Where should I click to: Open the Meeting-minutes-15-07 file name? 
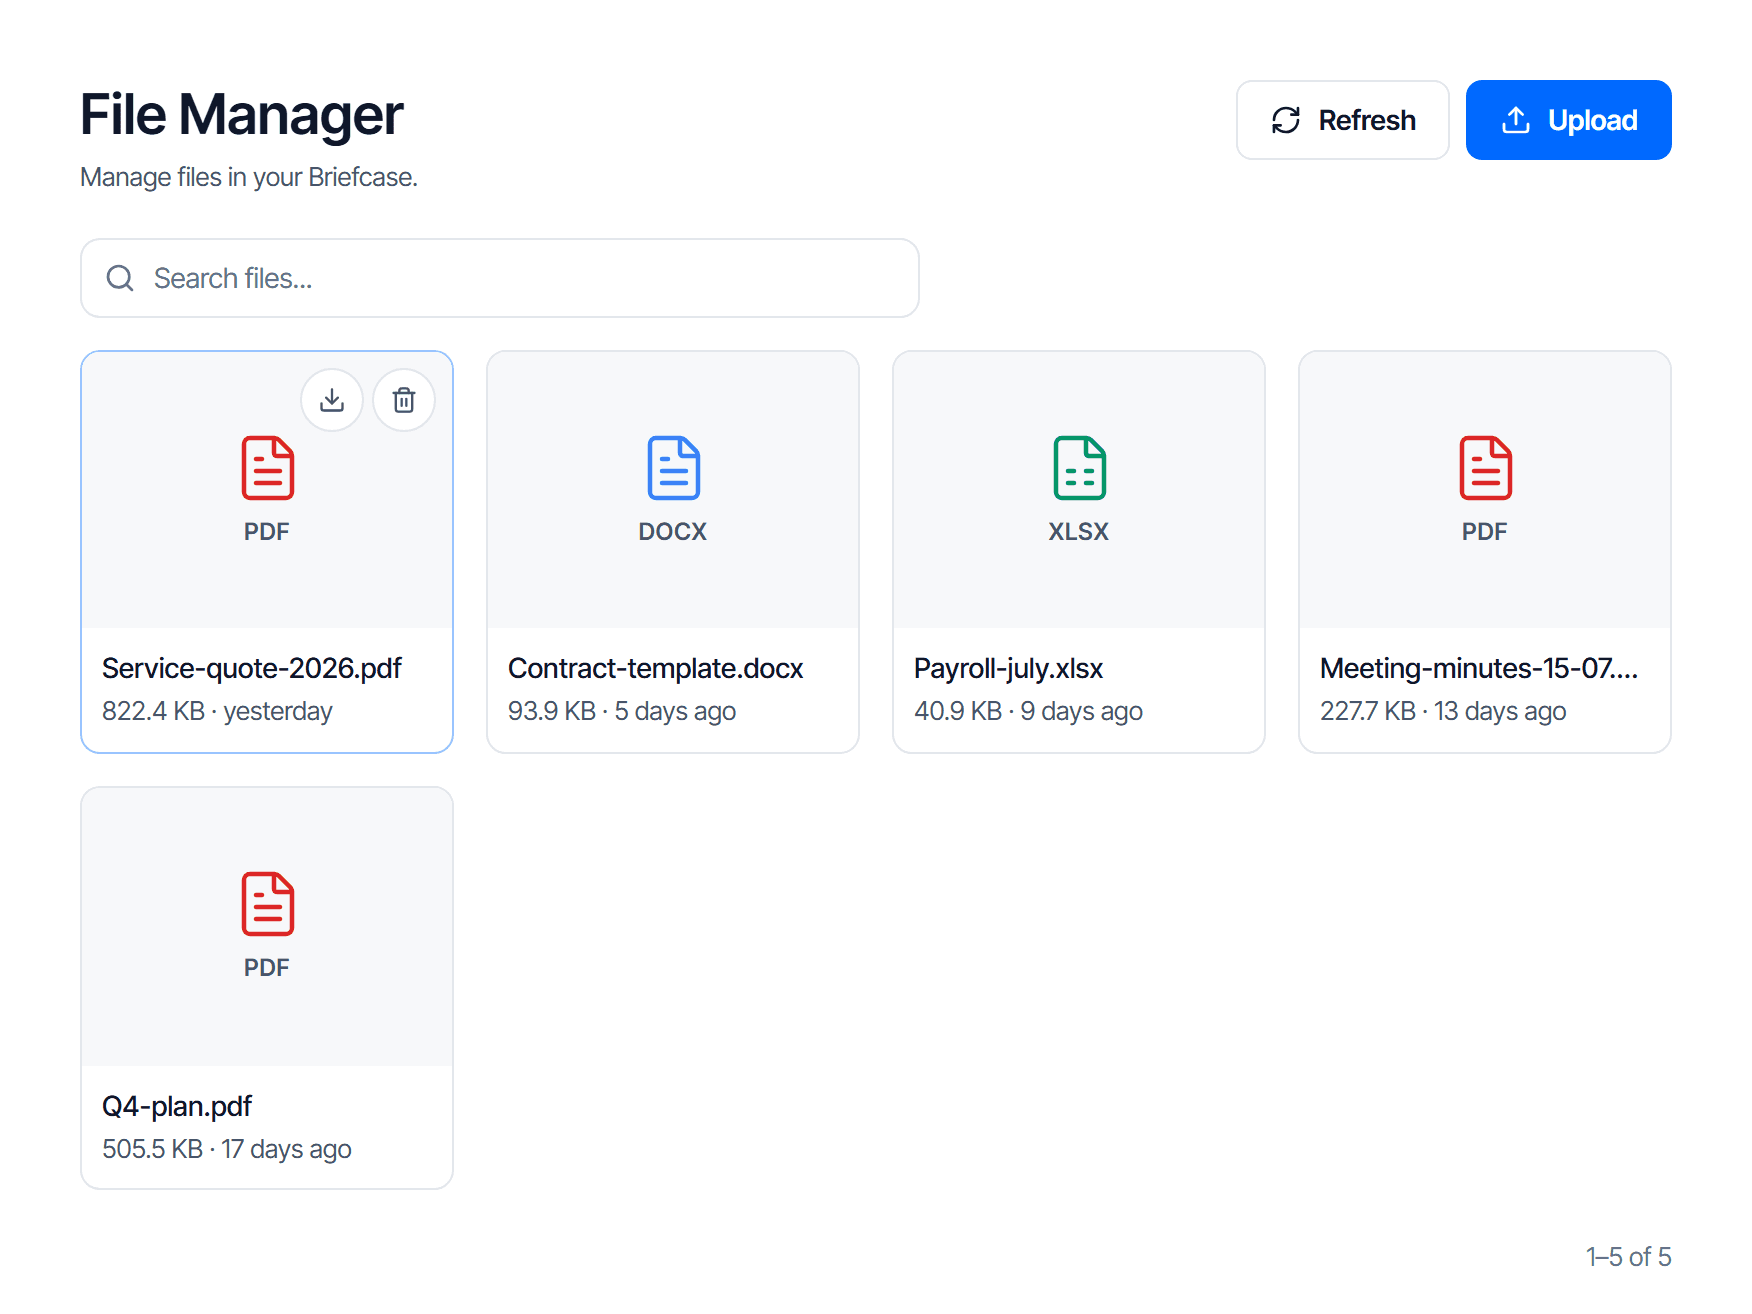1479,668
